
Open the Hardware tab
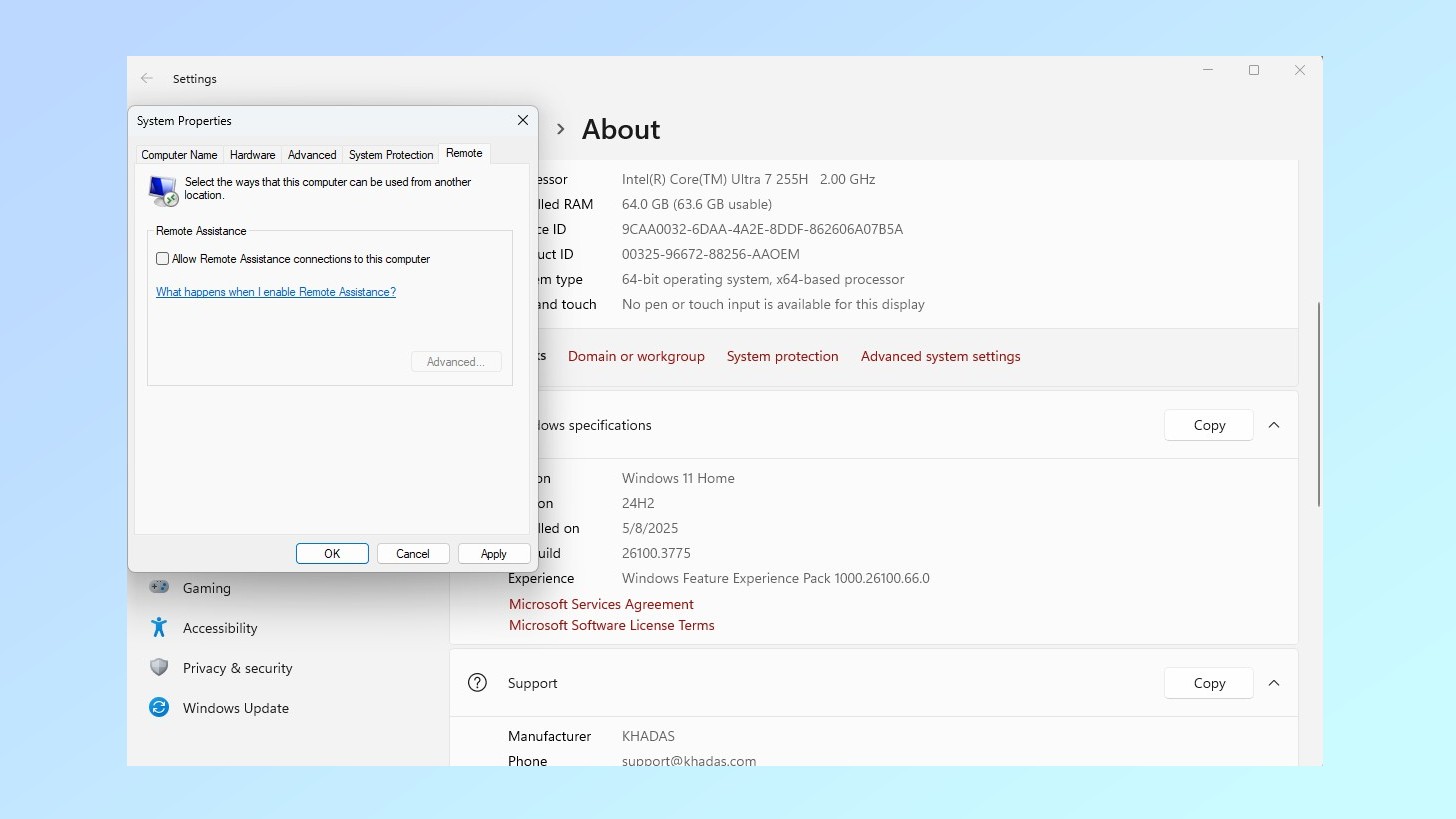[252, 154]
